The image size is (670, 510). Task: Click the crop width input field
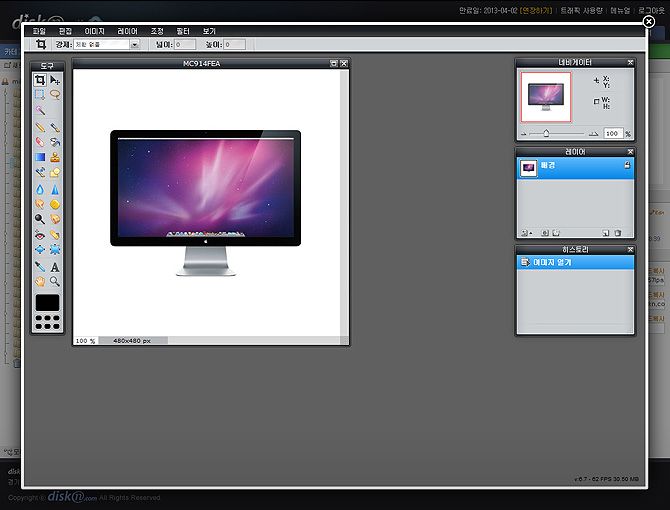click(185, 44)
